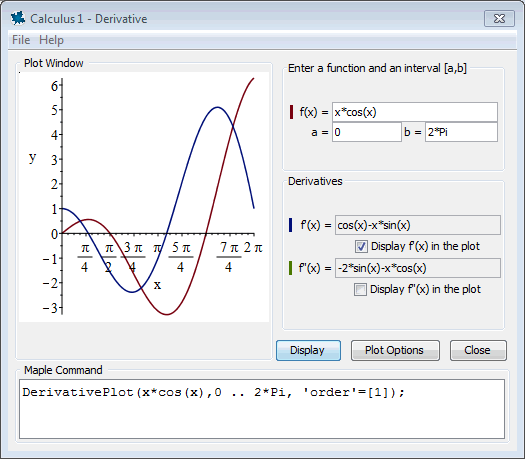The height and width of the screenshot is (459, 525).
Task: Open the Help menu
Action: (x=51, y=40)
